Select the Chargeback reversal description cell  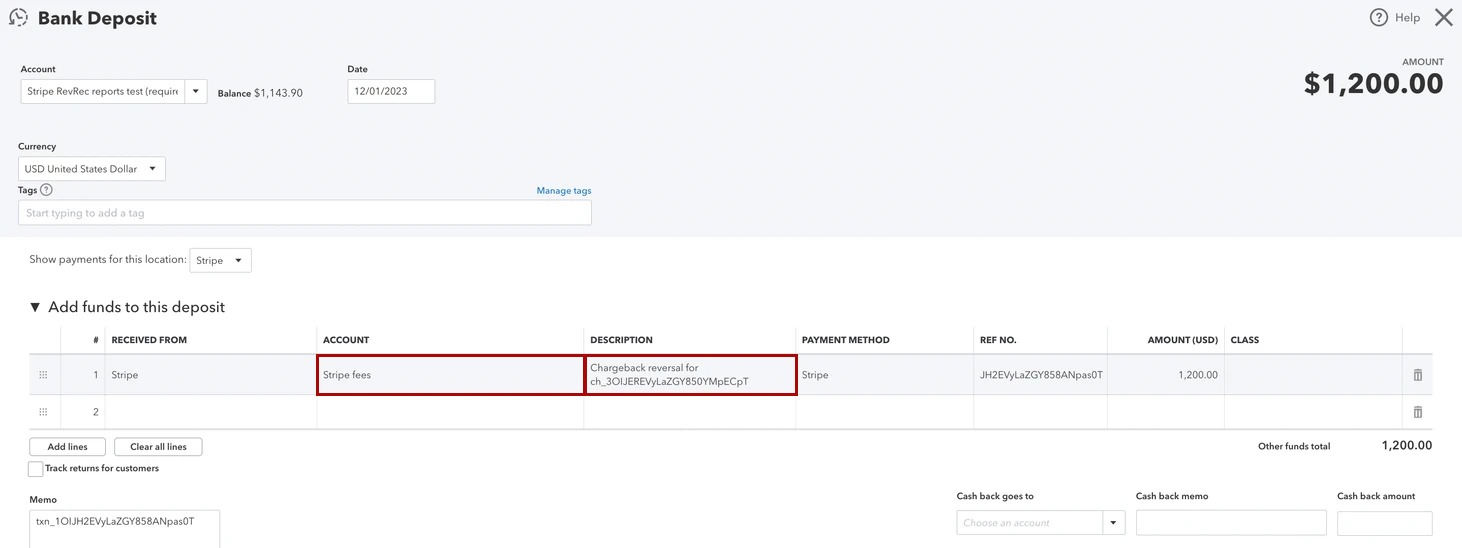click(x=691, y=375)
